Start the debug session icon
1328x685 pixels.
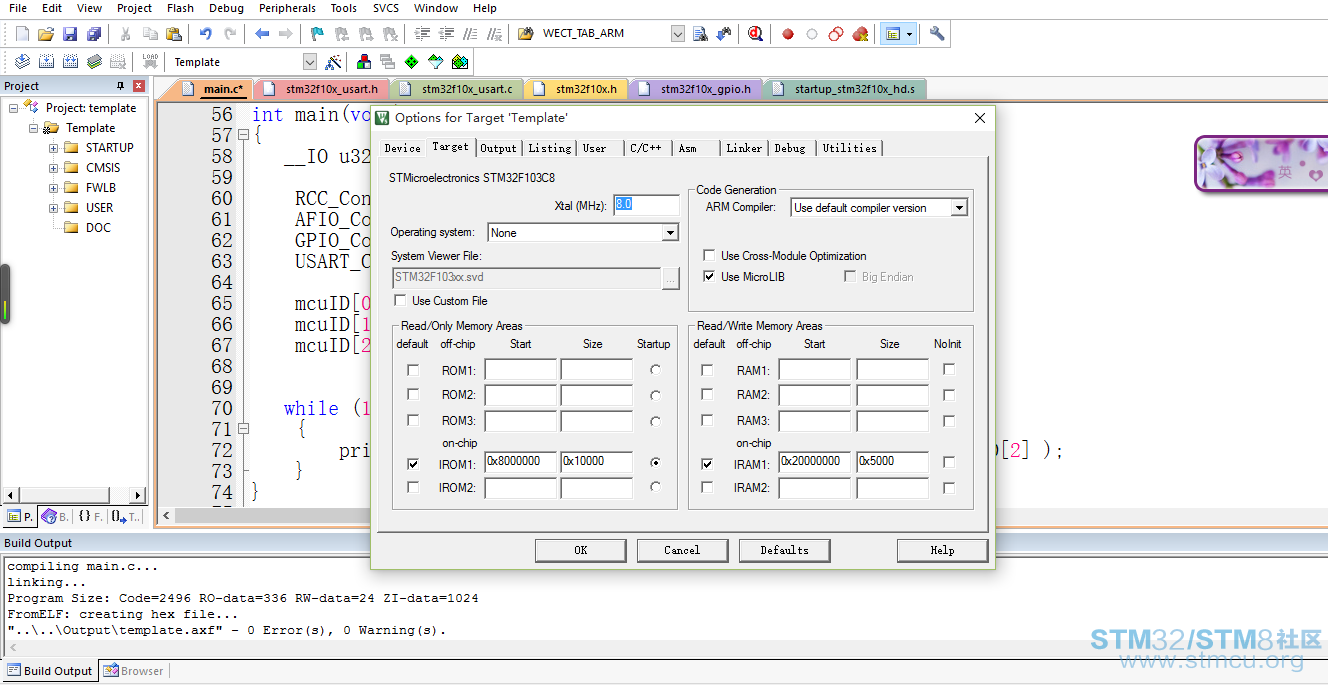[755, 34]
